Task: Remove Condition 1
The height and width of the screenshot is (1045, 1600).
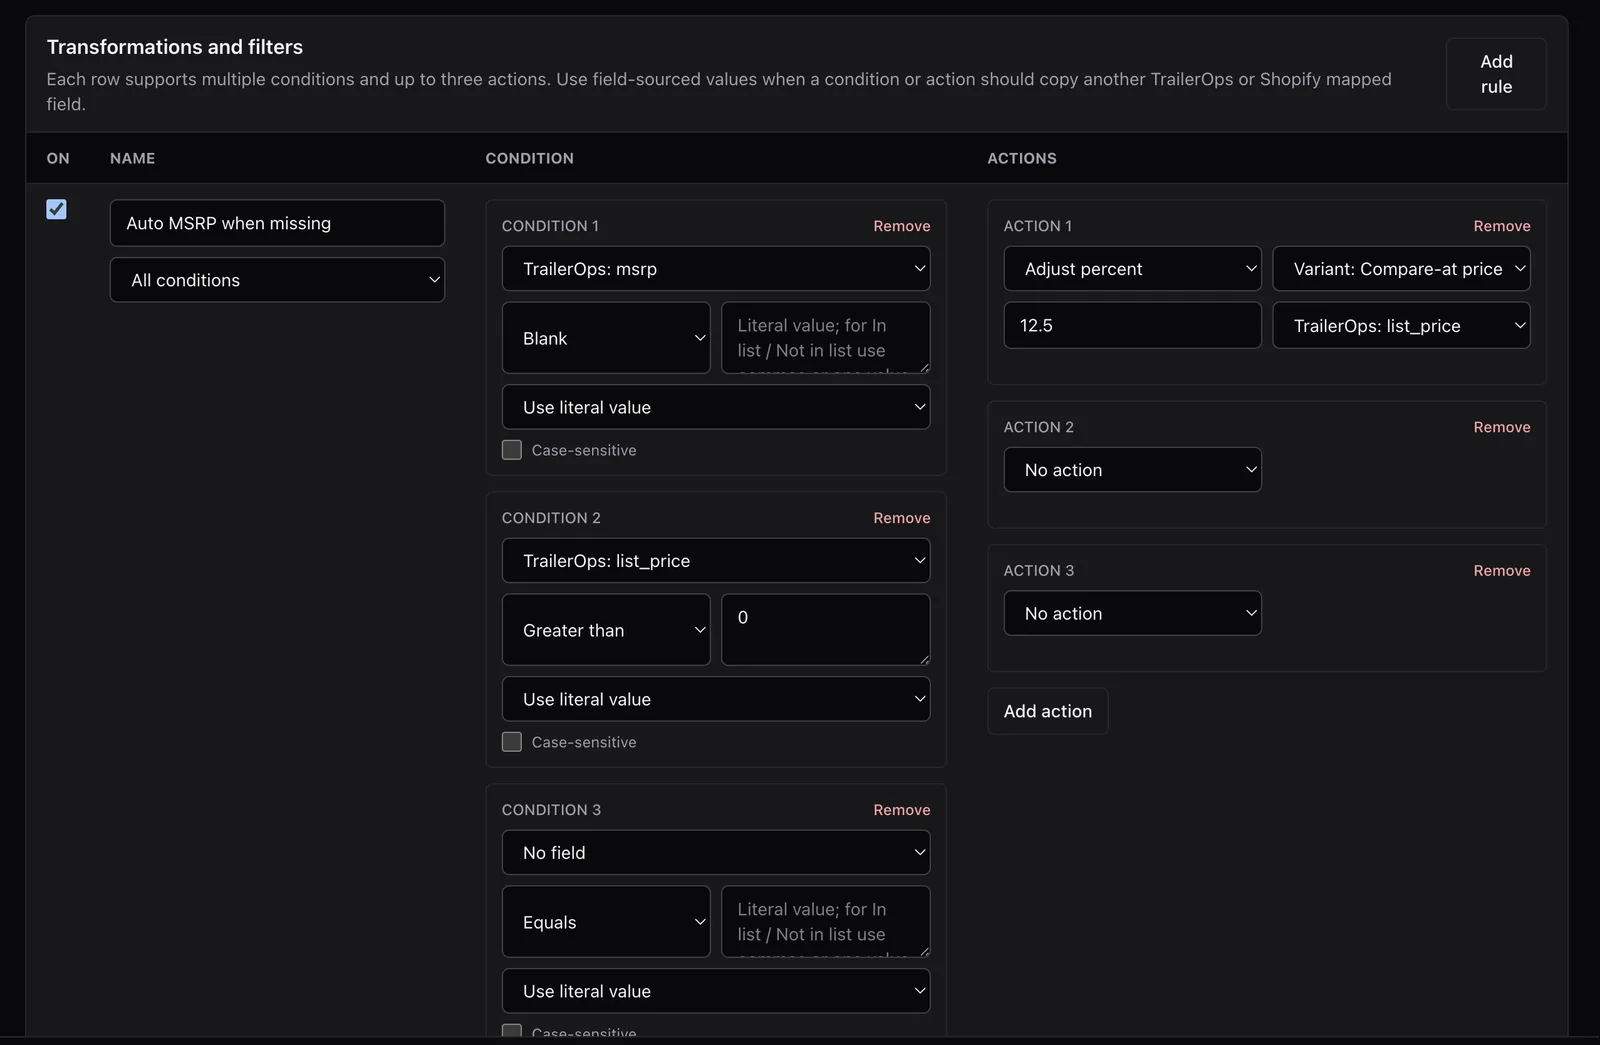Action: coord(902,226)
